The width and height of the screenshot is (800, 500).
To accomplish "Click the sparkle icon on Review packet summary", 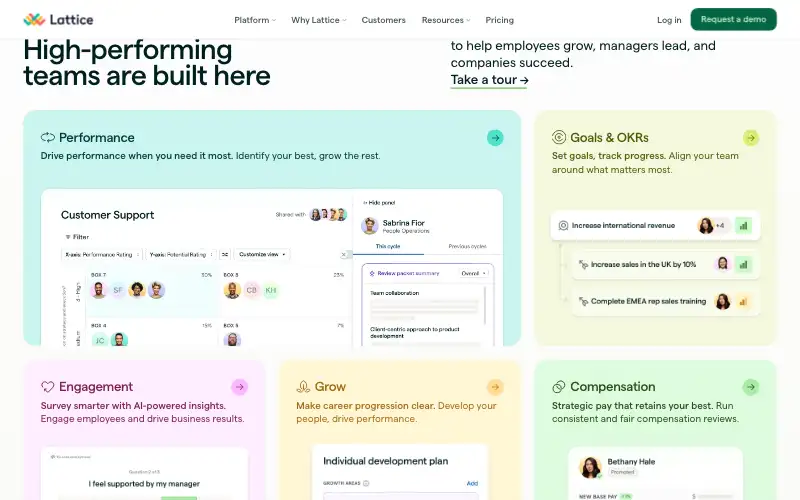I will pyautogui.click(x=372, y=273).
